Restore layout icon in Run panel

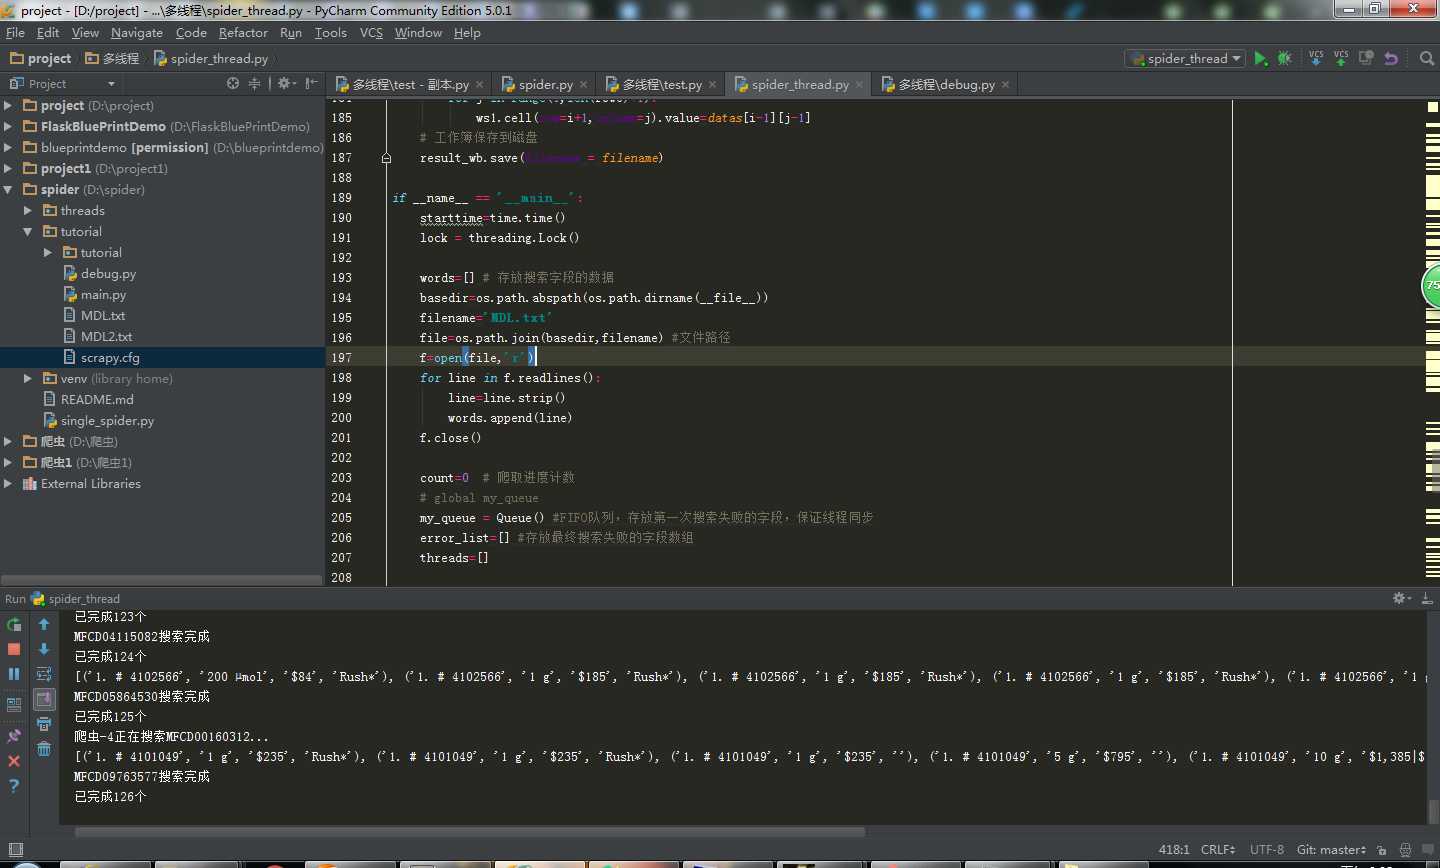click(14, 705)
